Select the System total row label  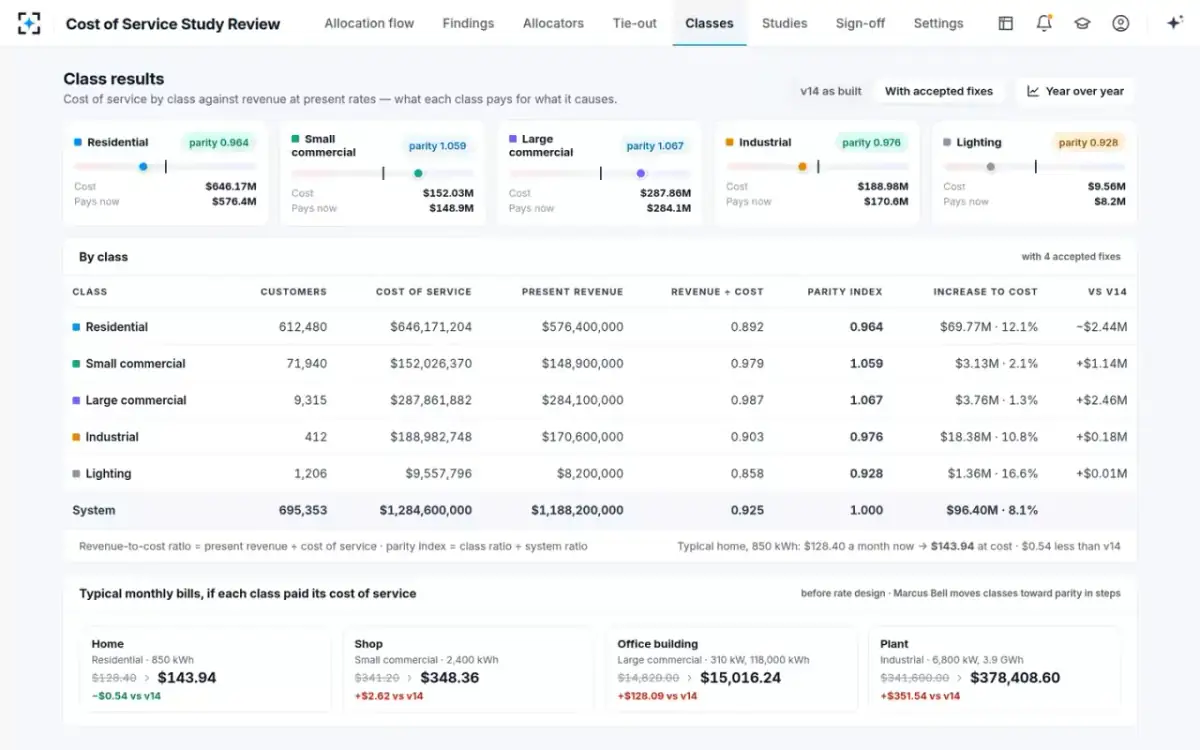[94, 510]
